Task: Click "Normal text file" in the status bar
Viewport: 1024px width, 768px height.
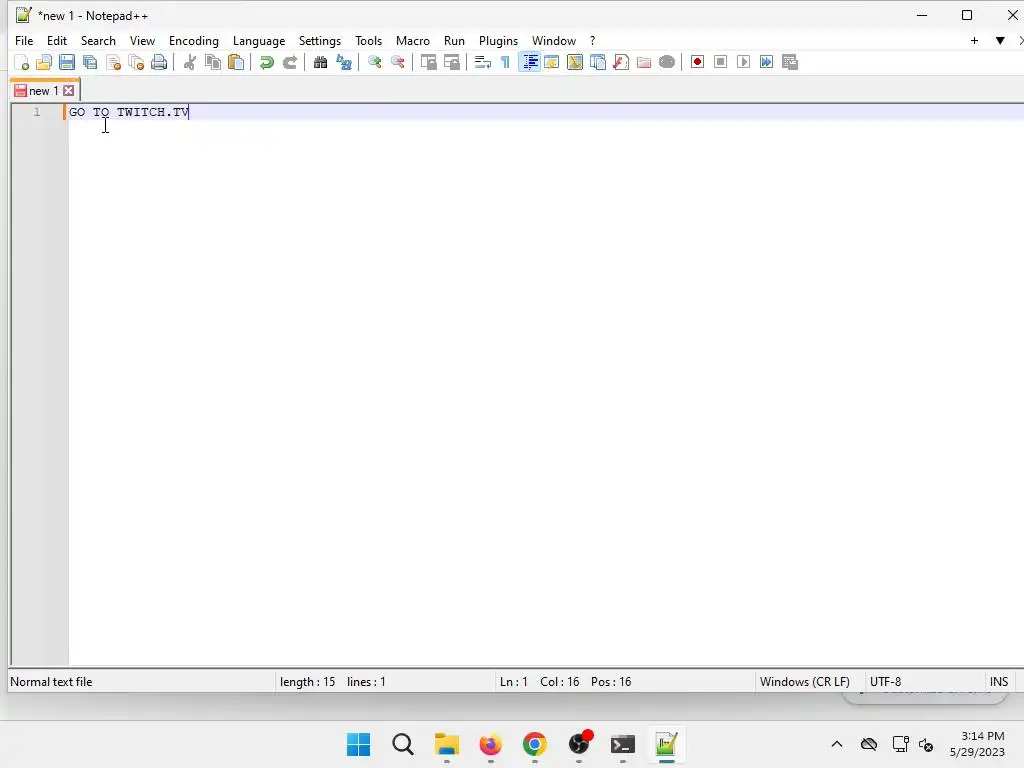Action: pyautogui.click(x=51, y=682)
